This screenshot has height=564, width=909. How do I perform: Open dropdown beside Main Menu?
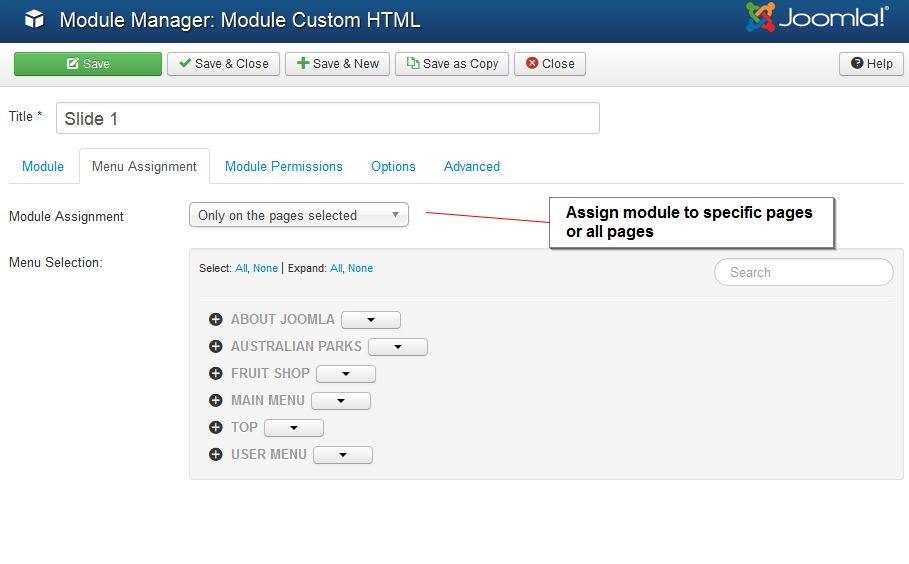click(341, 401)
